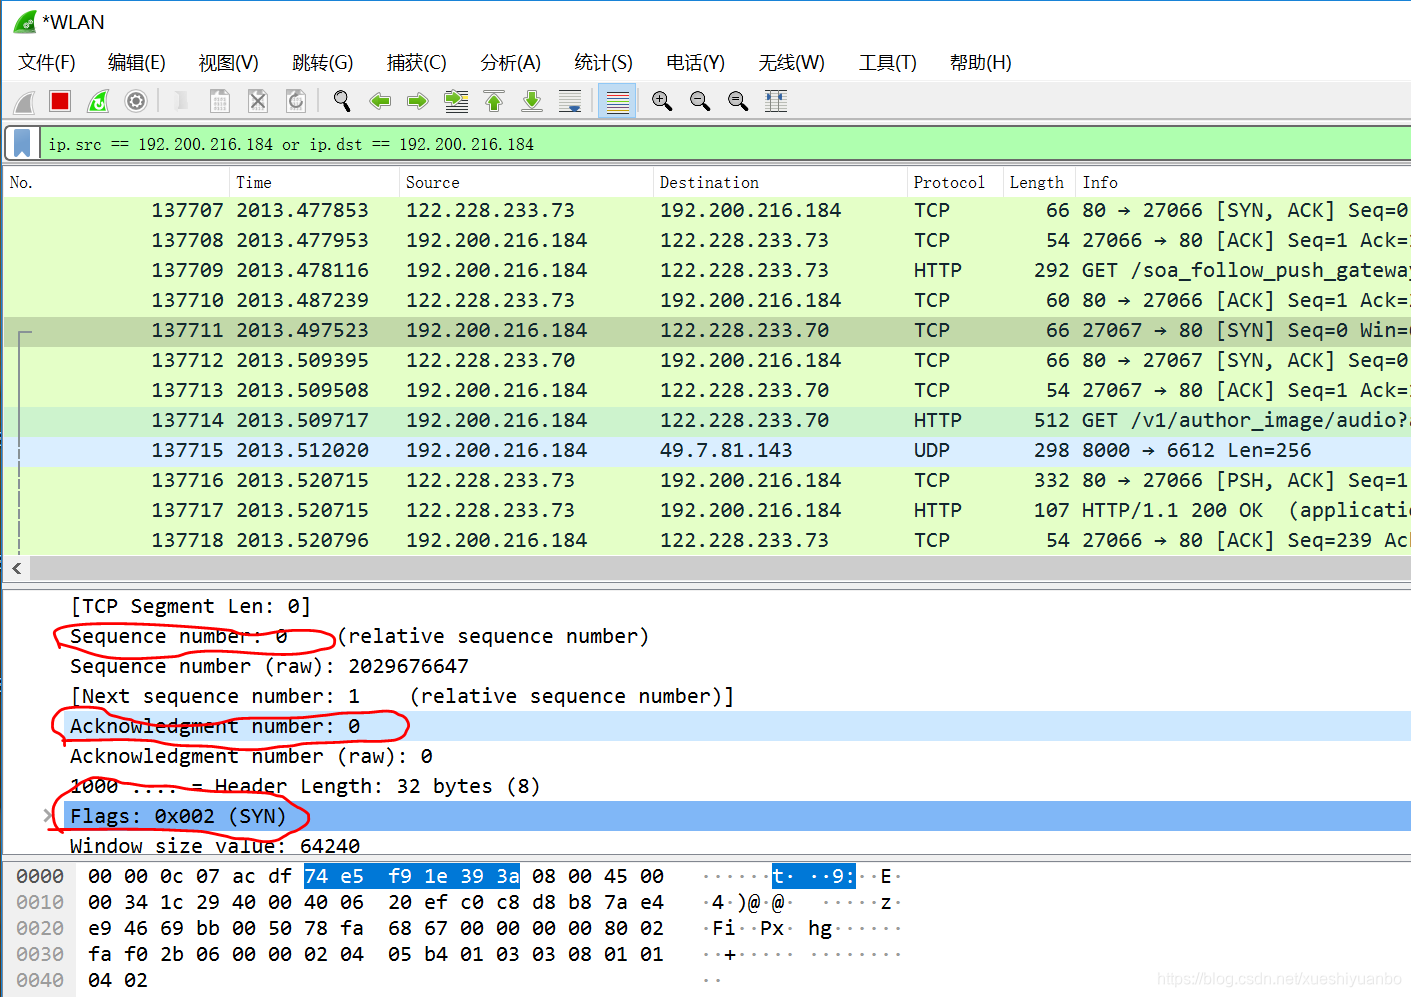Jump to first packet icon
The height and width of the screenshot is (997, 1411).
pos(494,101)
